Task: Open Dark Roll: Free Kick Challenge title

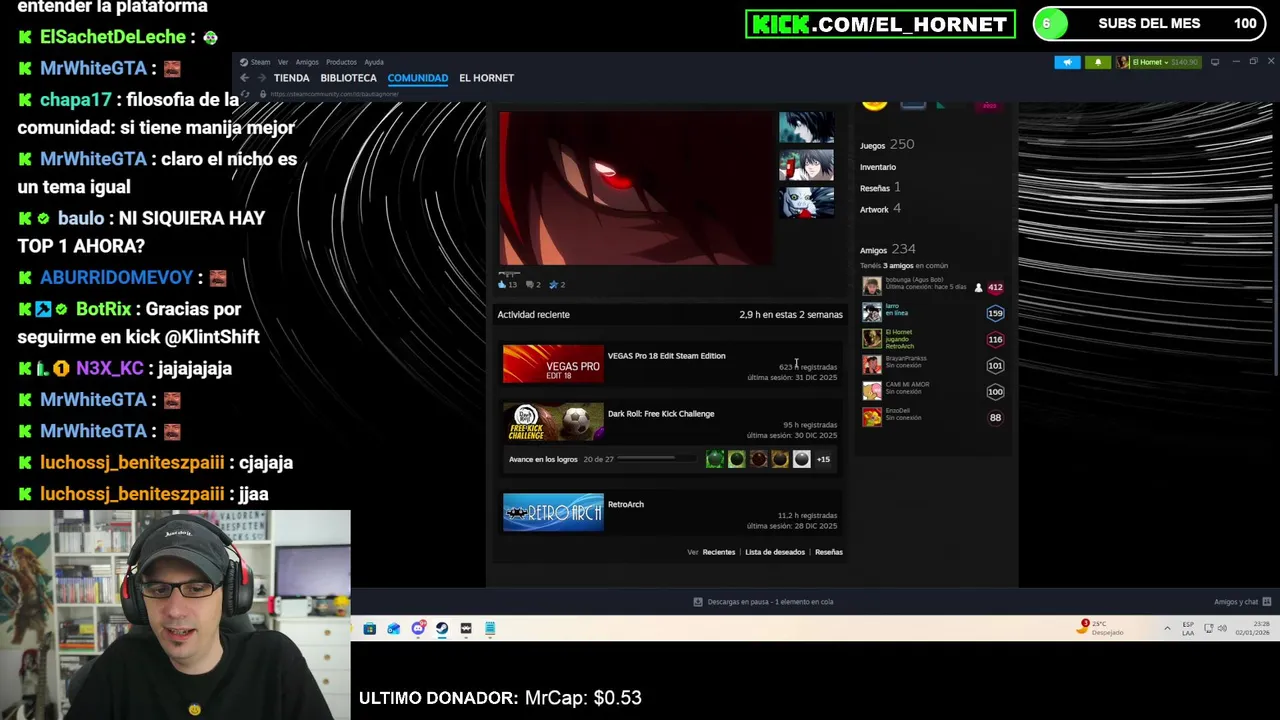Action: coord(661,414)
